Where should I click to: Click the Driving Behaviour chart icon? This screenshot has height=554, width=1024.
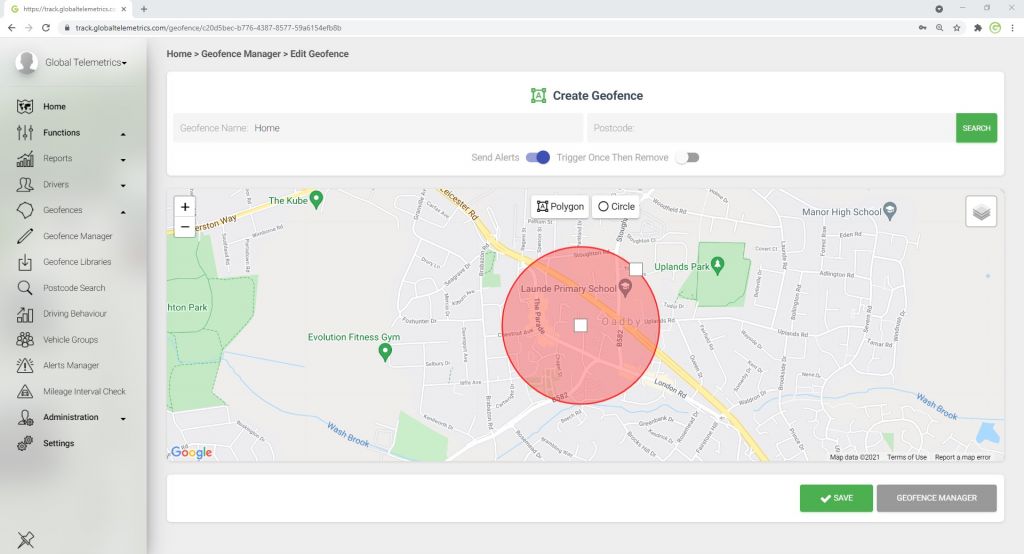pyautogui.click(x=26, y=314)
